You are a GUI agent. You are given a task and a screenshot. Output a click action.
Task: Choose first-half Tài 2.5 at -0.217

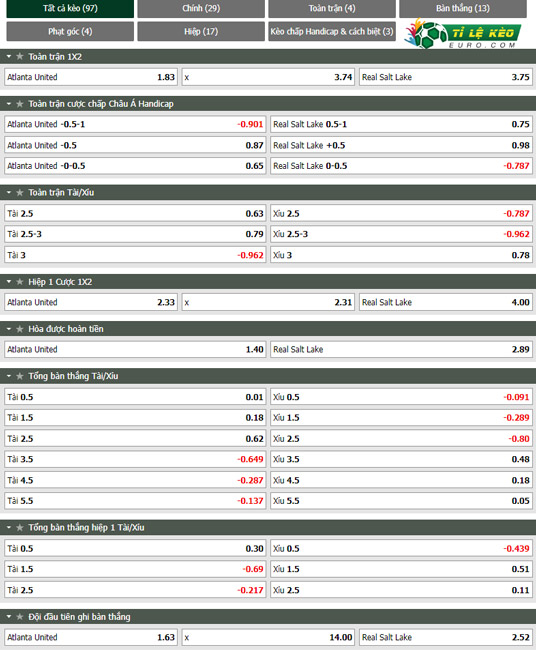point(135,590)
